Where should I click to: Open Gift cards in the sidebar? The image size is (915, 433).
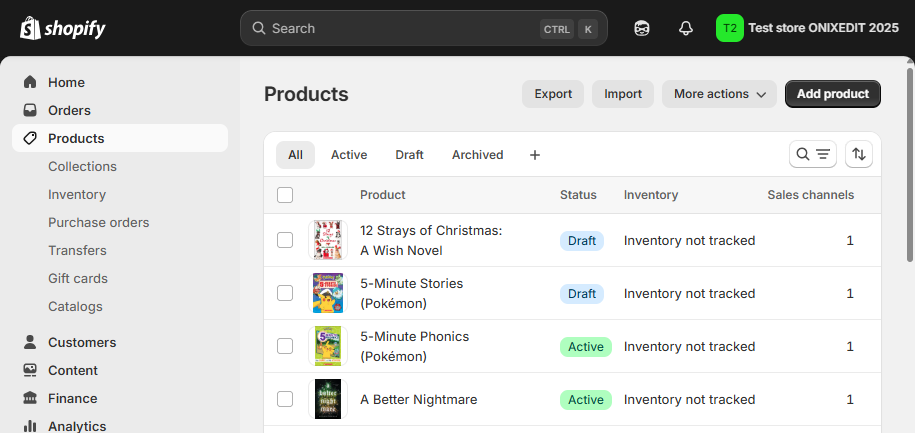click(78, 278)
